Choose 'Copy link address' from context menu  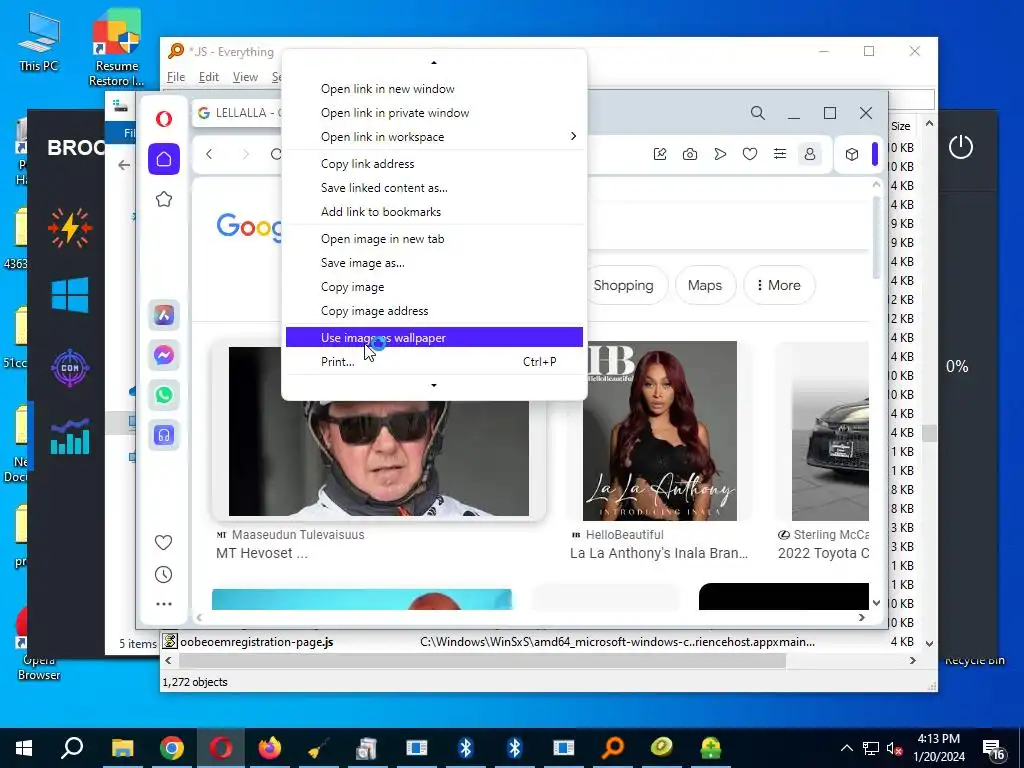tap(434, 164)
